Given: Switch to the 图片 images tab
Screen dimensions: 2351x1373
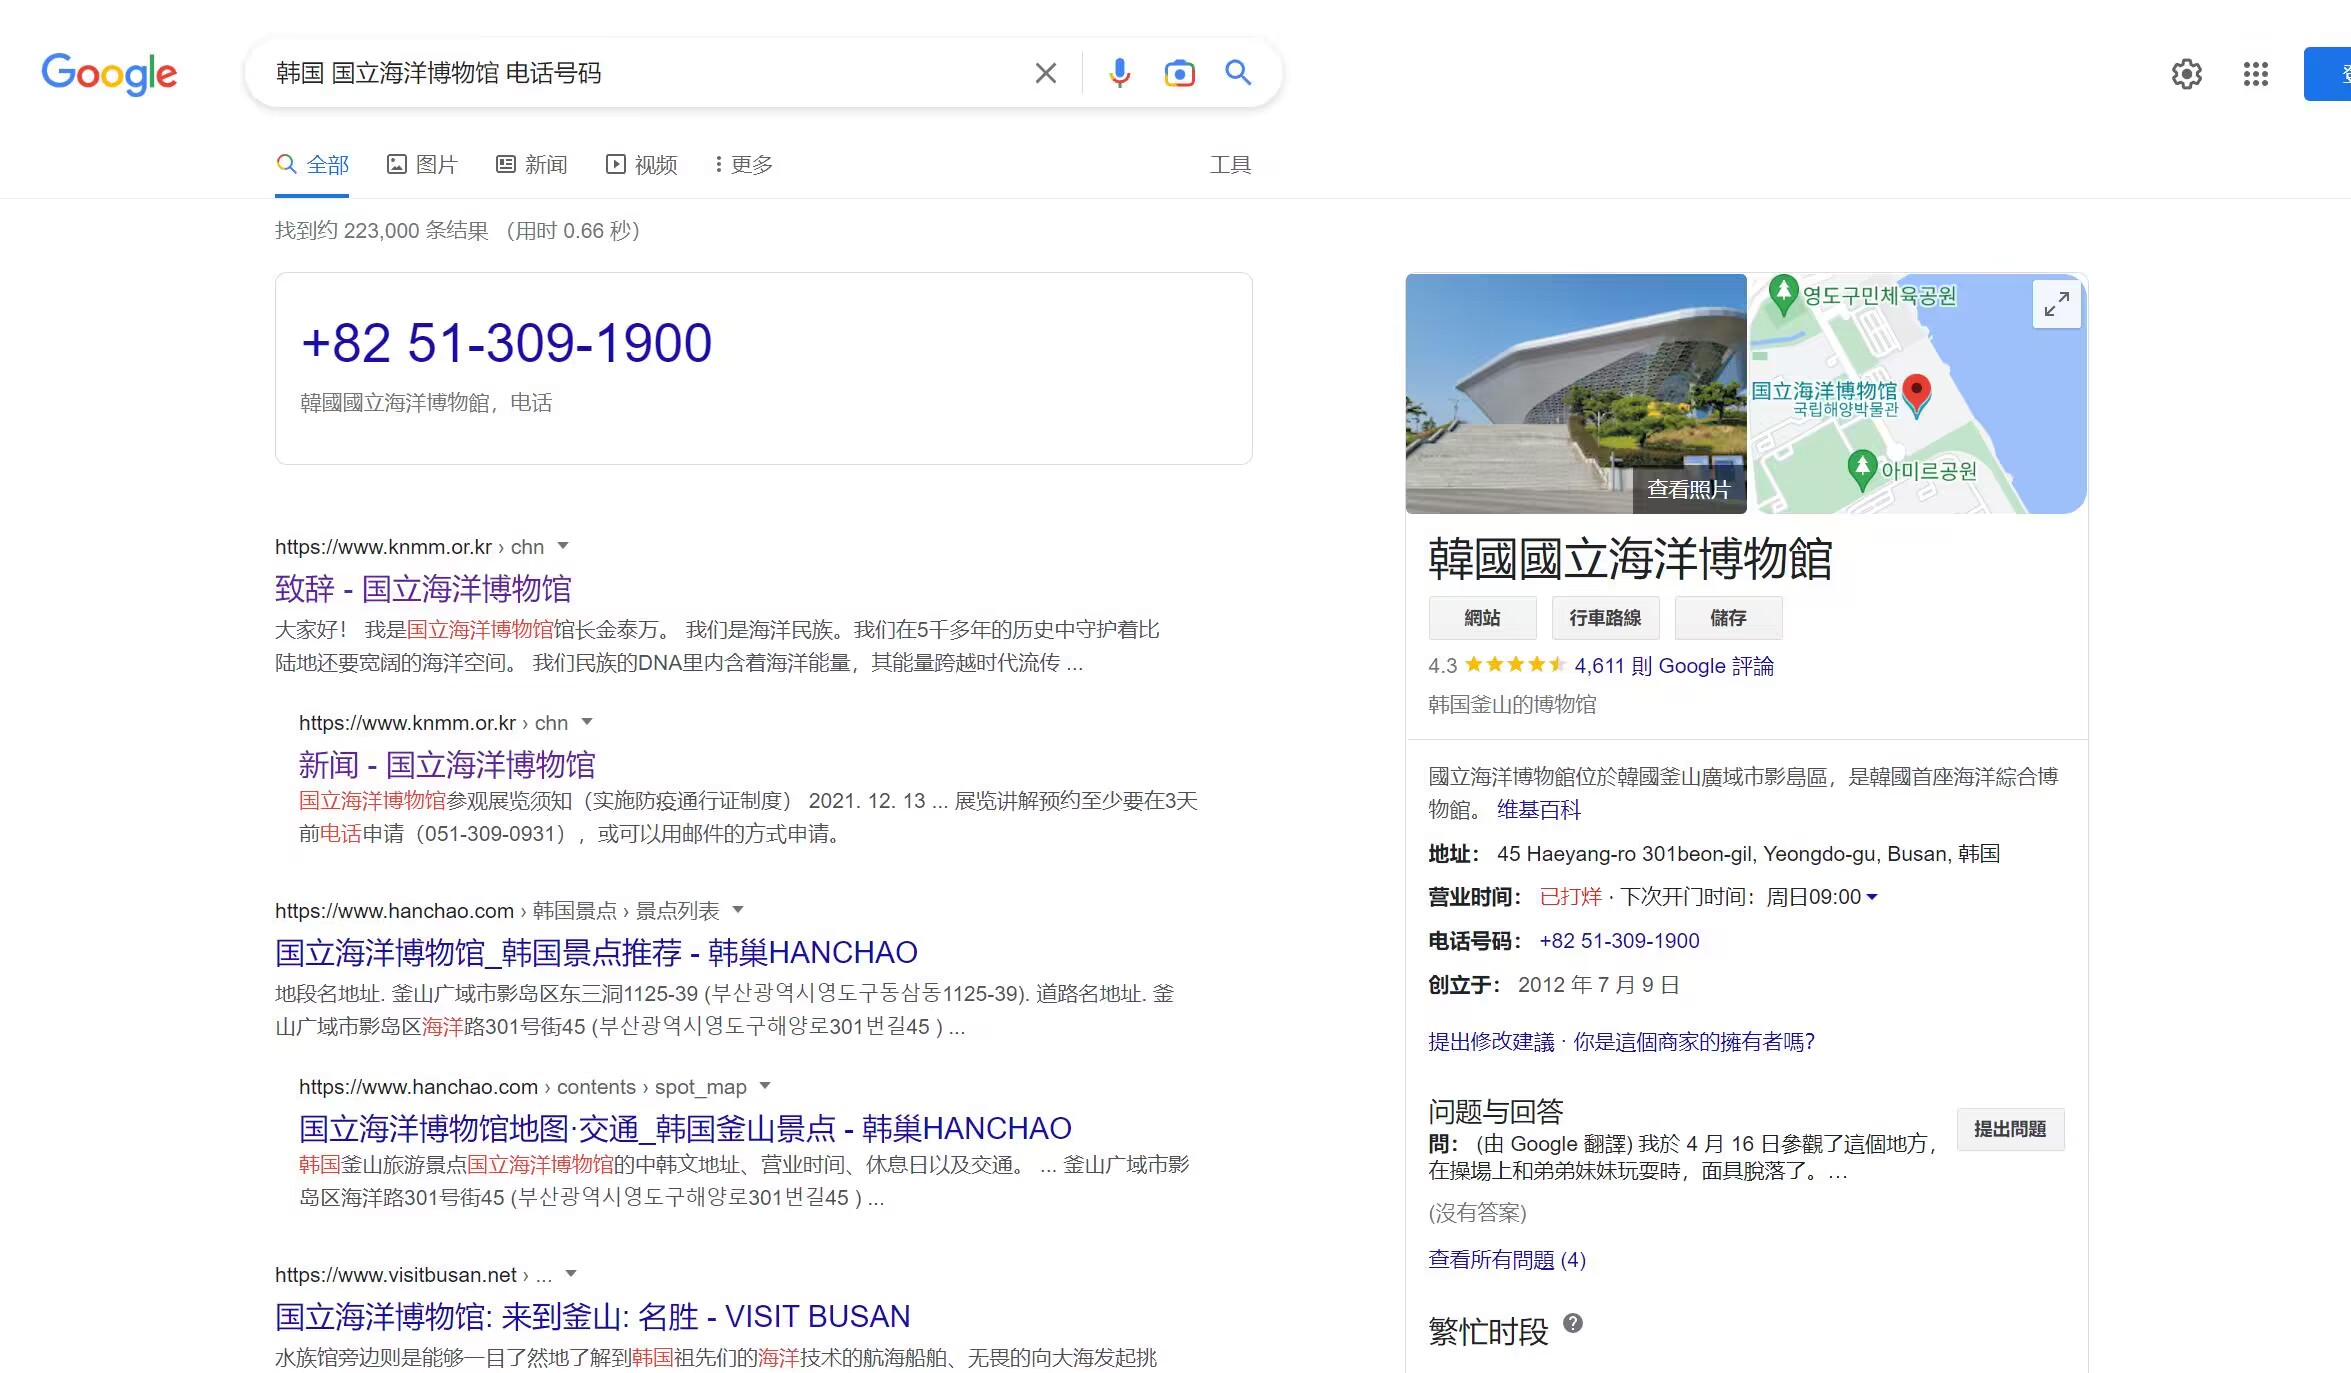Looking at the screenshot, I should 422,165.
